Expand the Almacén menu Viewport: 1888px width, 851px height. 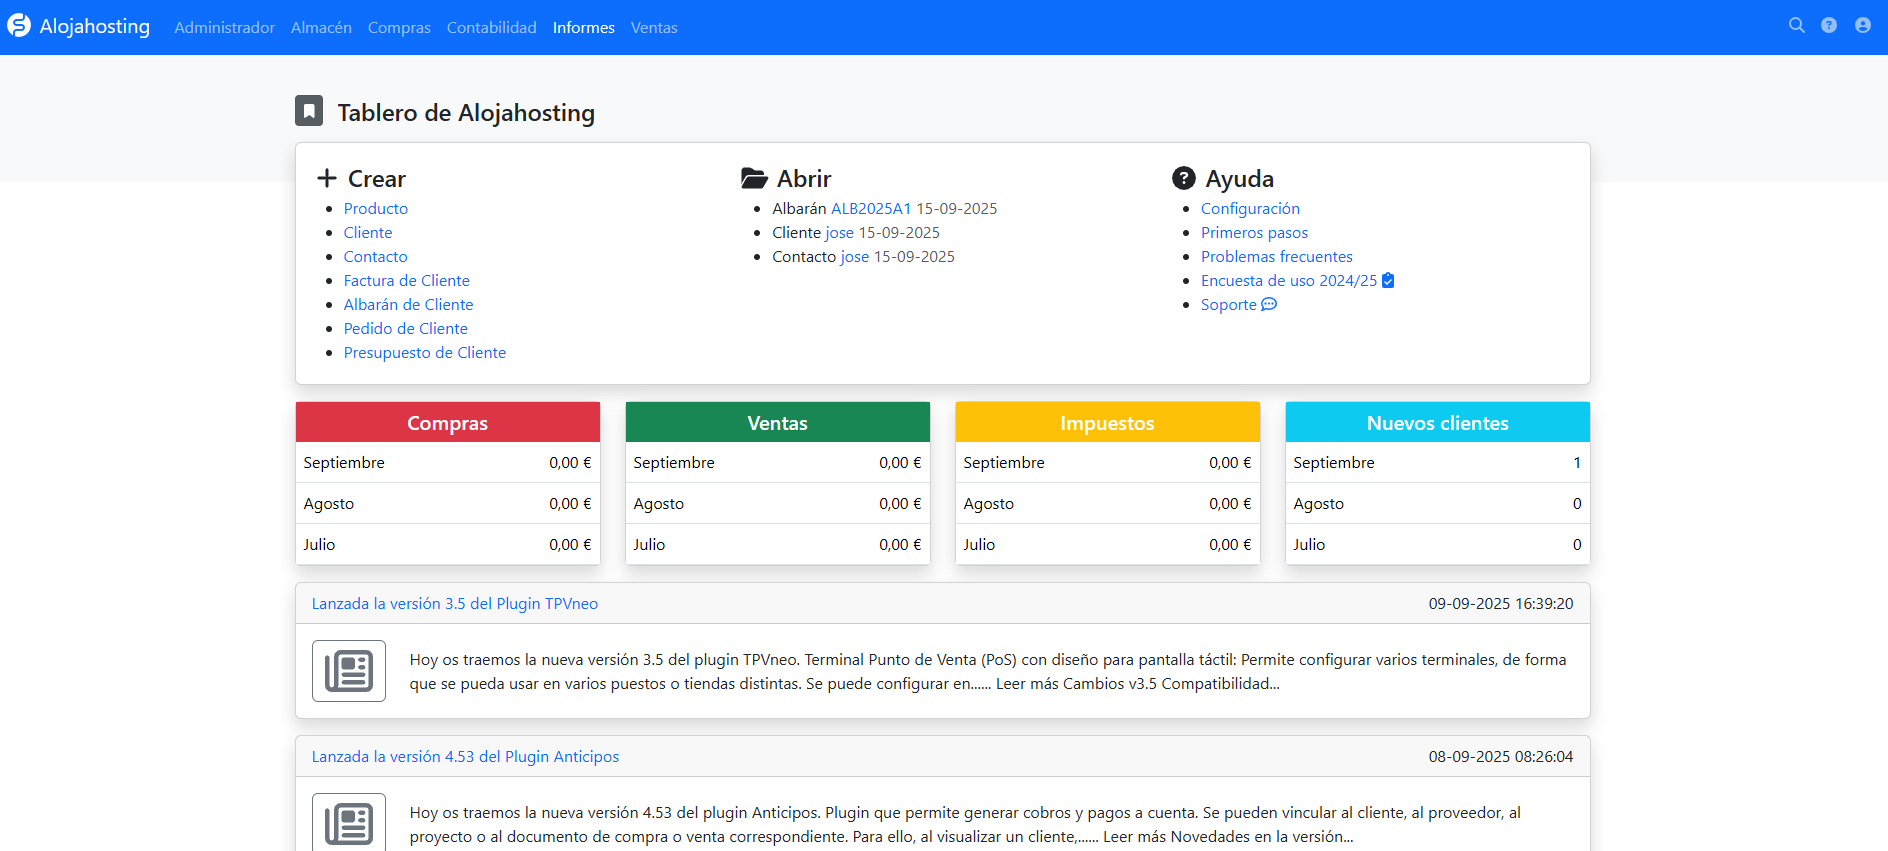pyautogui.click(x=321, y=28)
